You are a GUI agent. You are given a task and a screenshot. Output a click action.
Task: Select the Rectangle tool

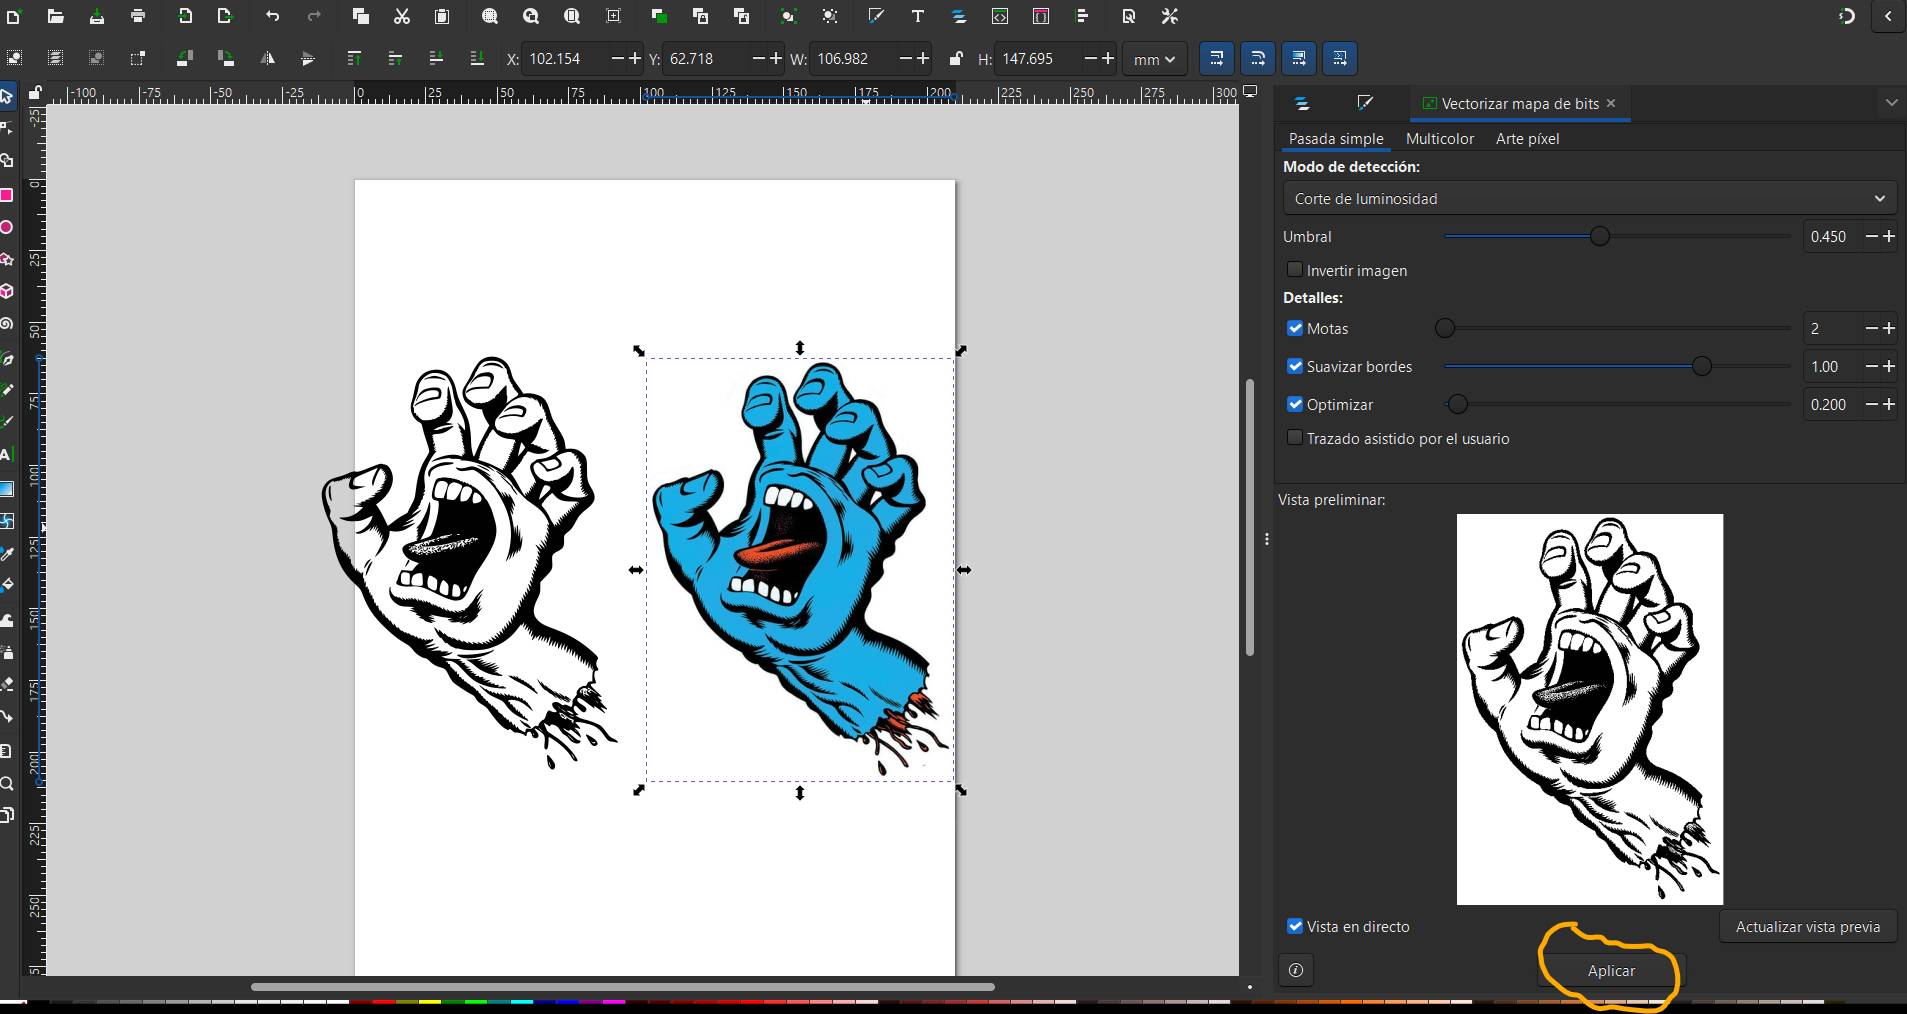tap(7, 195)
